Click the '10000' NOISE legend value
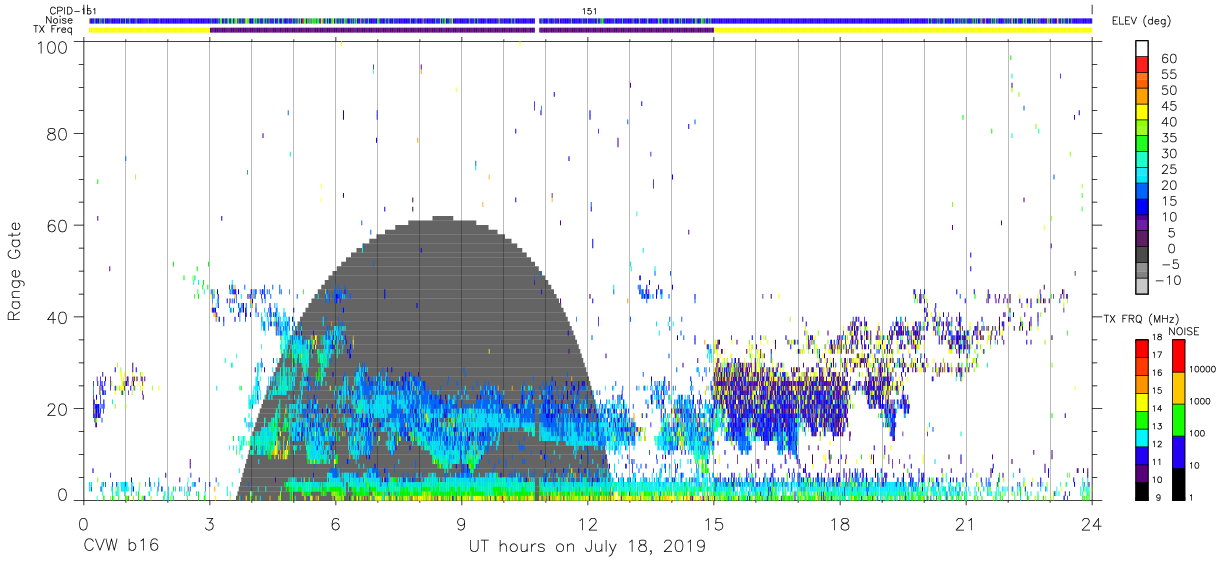 tap(1205, 370)
